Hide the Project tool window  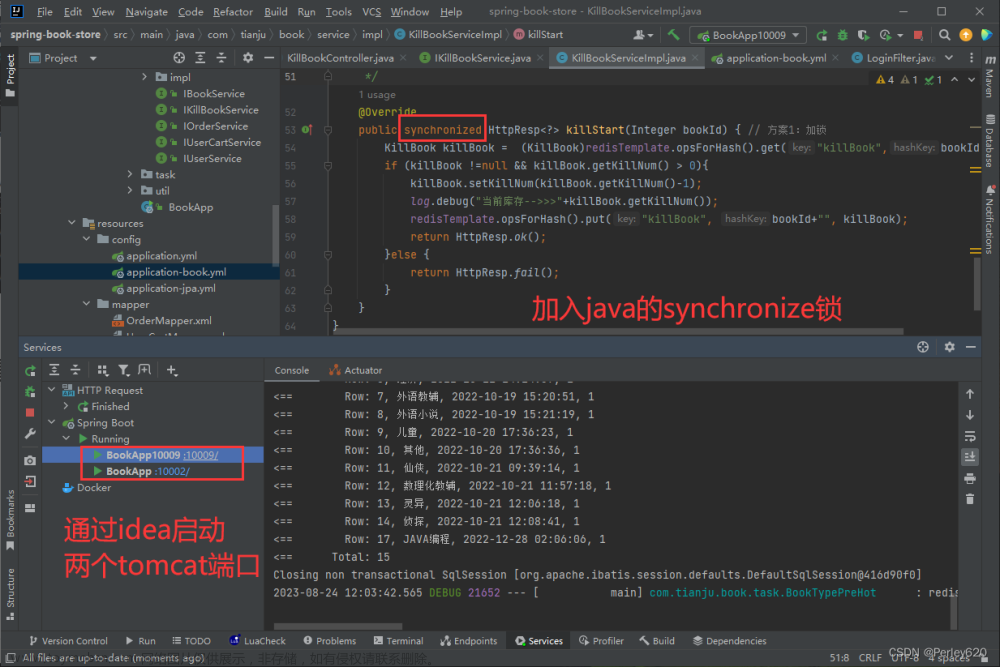pos(269,58)
